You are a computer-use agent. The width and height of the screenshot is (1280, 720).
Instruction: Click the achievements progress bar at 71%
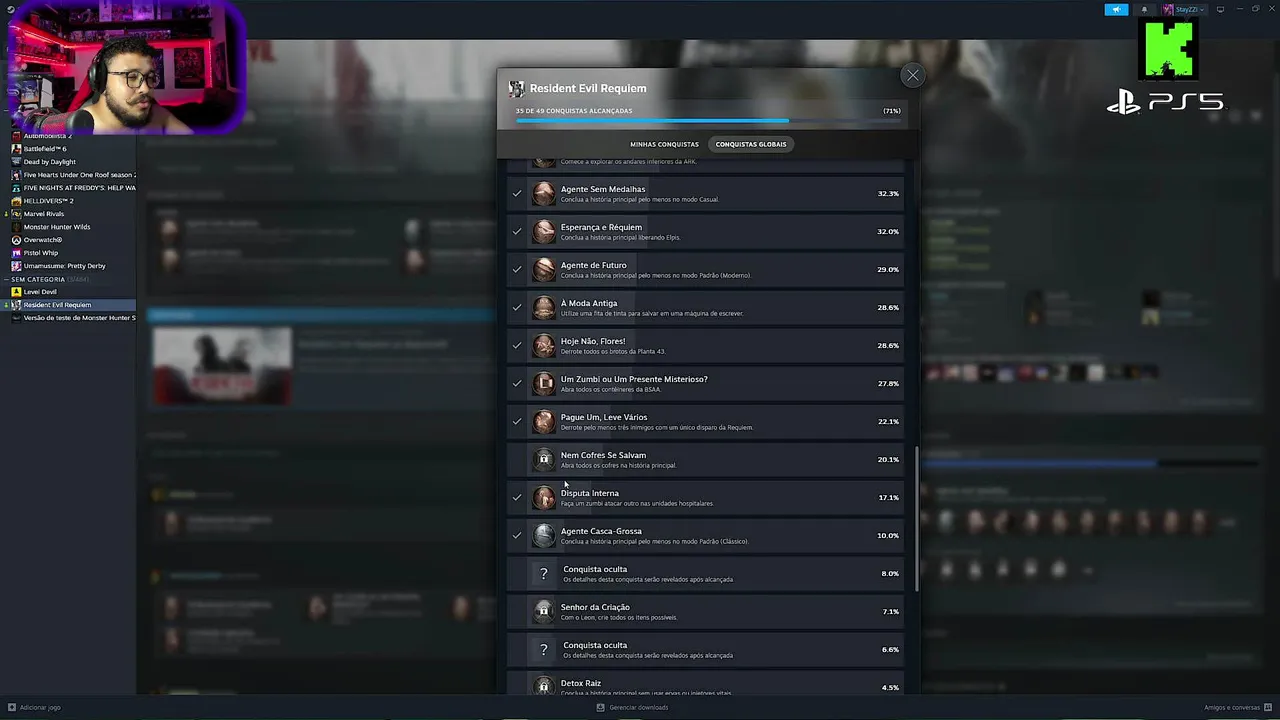[x=708, y=121]
